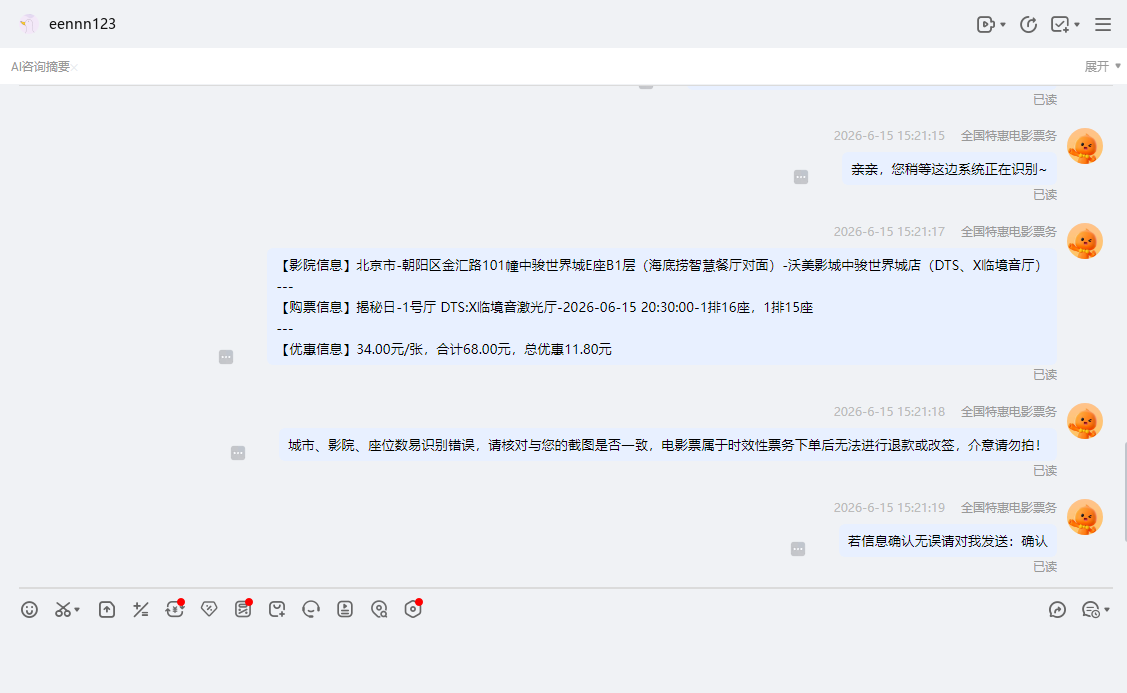This screenshot has width=1127, height=693.
Task: Click the 【影院信息】 line in the message
Action: point(661,265)
